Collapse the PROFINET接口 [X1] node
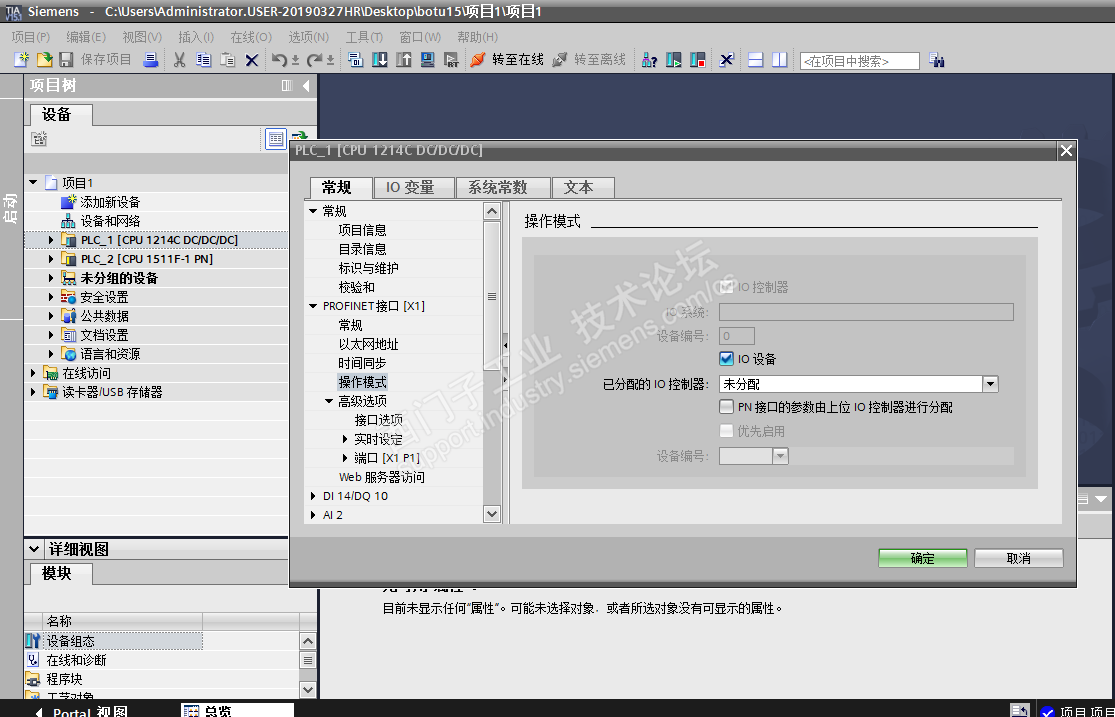1115x717 pixels. [313, 306]
